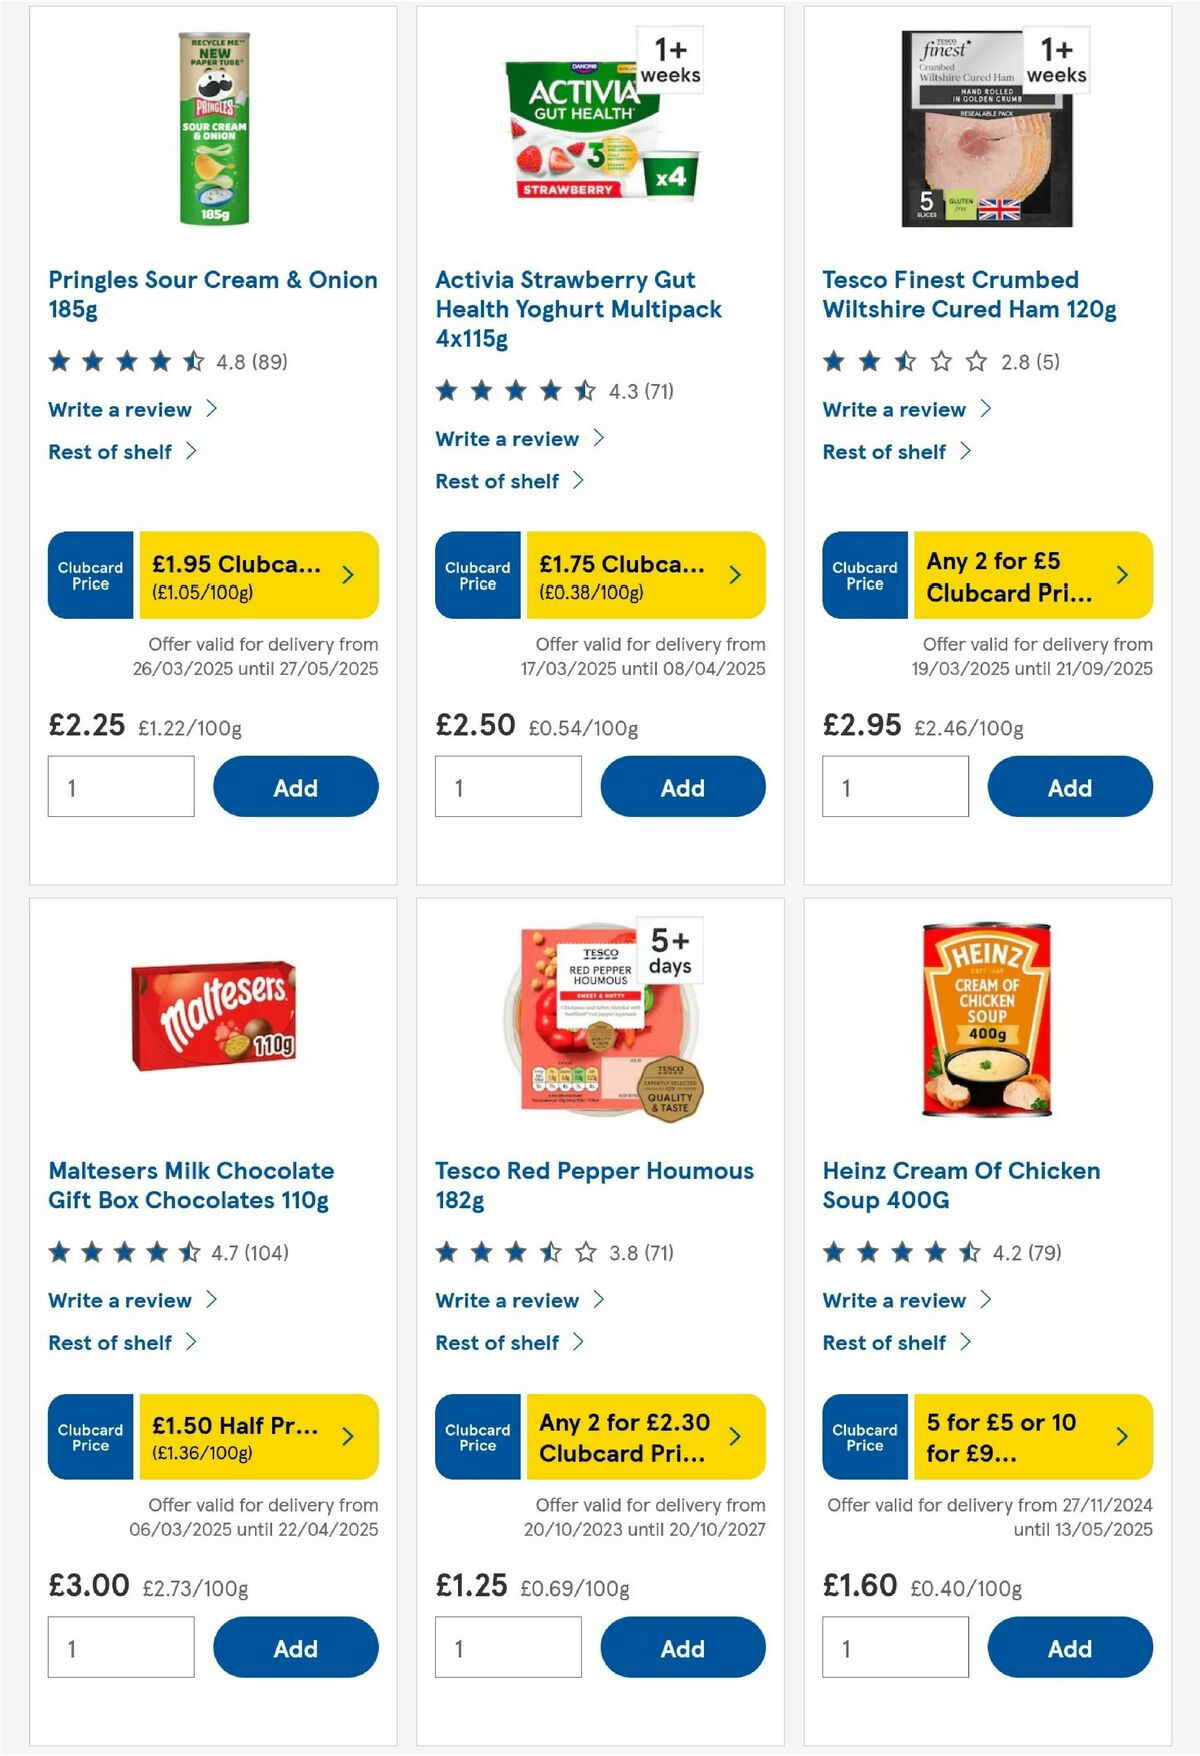Click the quantity box for the cured ham
The height and width of the screenshot is (1756, 1200).
pyautogui.click(x=896, y=787)
